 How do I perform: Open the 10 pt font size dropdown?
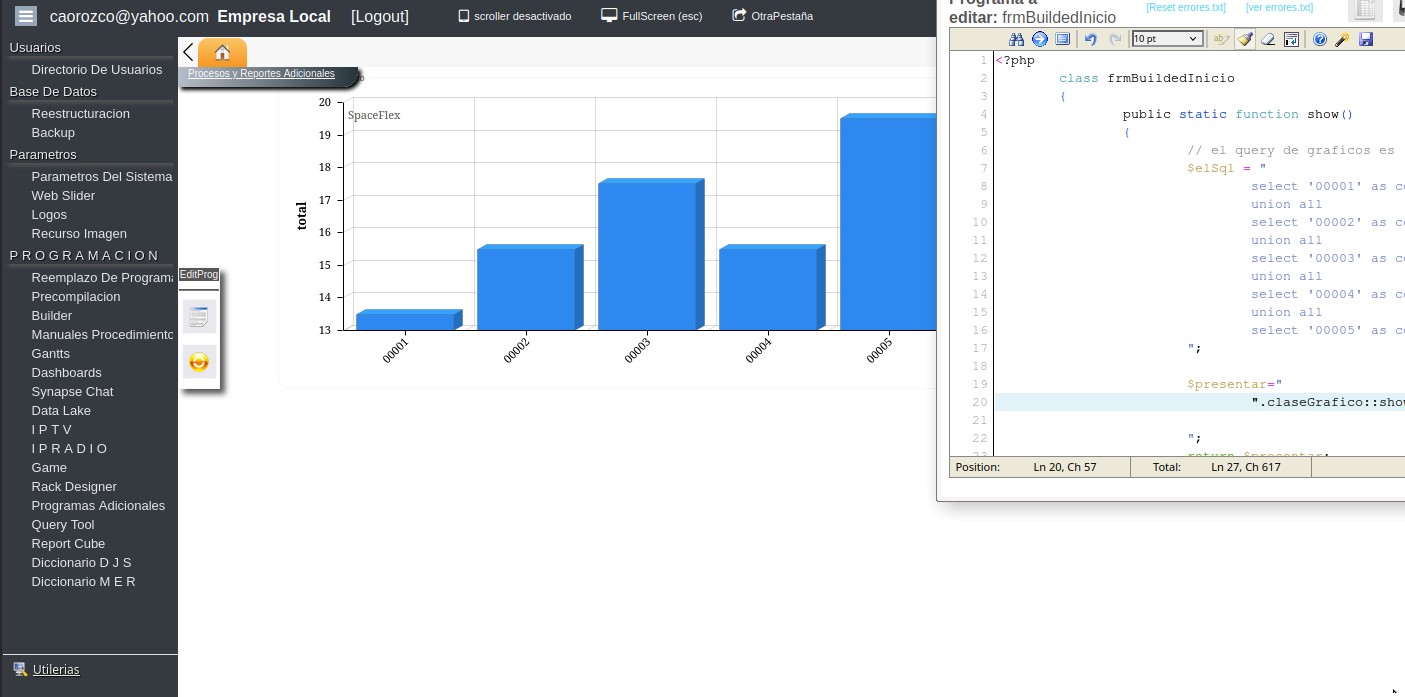point(1166,39)
